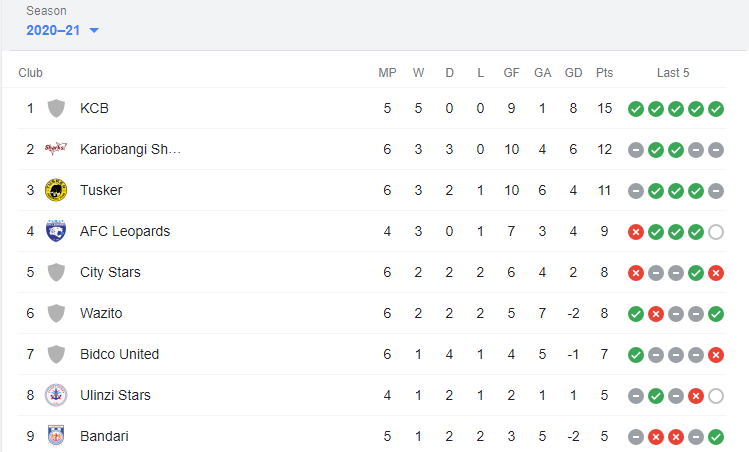This screenshot has height=452, width=749.
Task: Click AFC Leopards' red loss icon
Action: pos(636,232)
